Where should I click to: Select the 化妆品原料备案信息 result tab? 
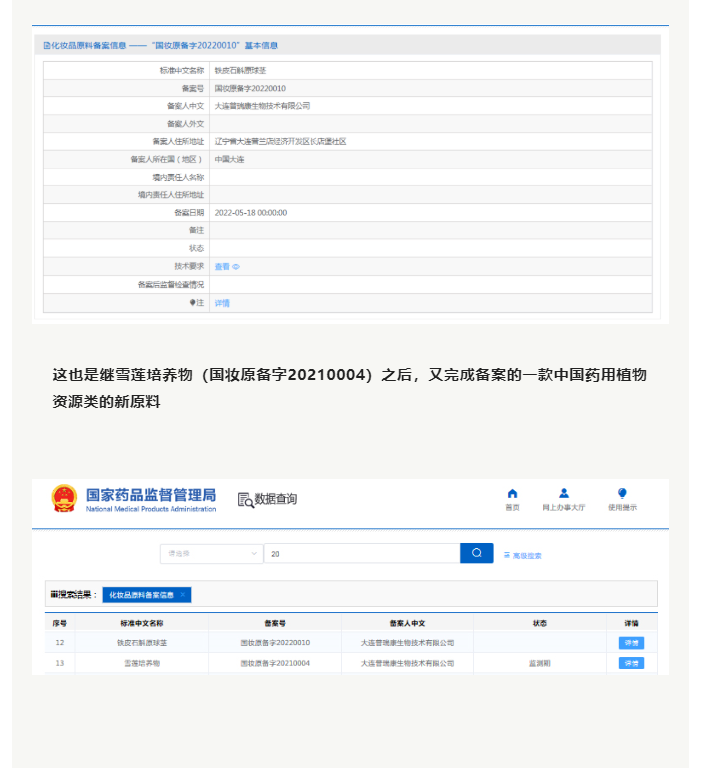coord(141,595)
